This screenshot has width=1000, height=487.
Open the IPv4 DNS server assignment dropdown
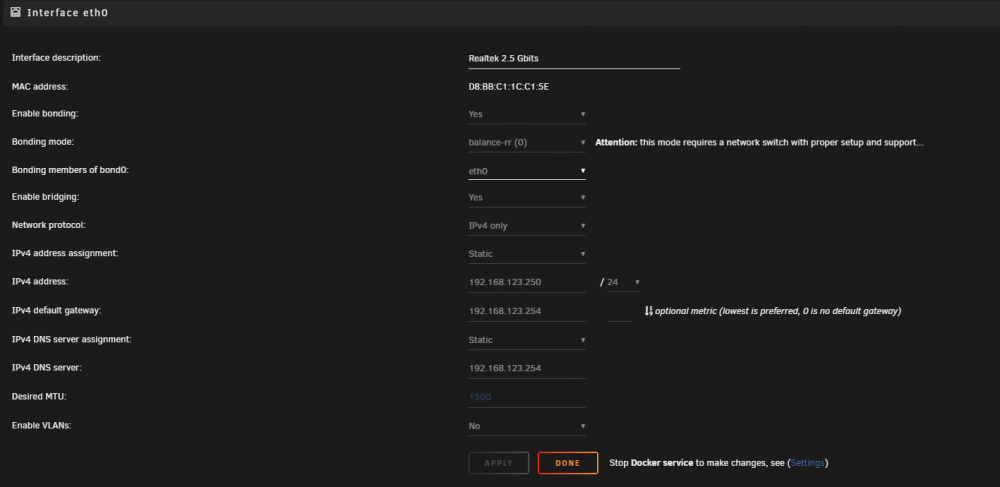[527, 340]
